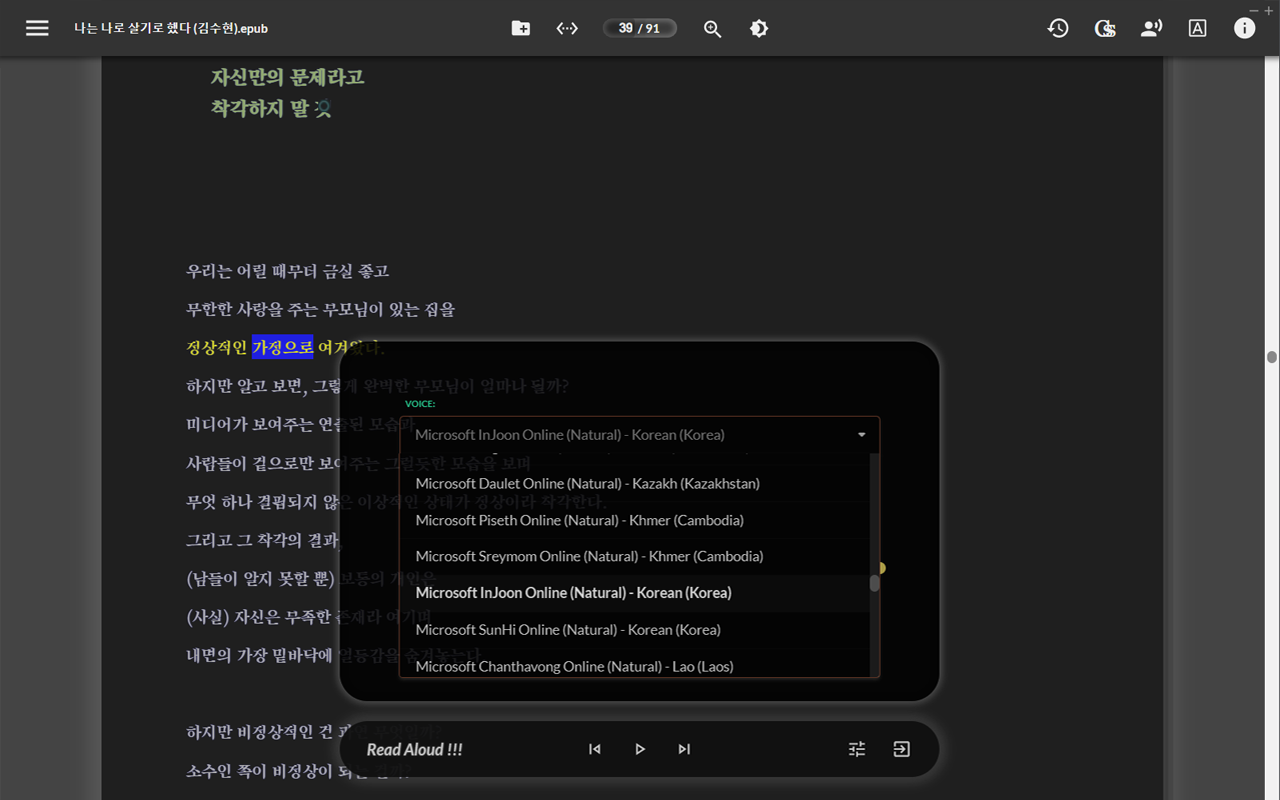Skip to the next sentence
The height and width of the screenshot is (800, 1280).
tap(684, 748)
